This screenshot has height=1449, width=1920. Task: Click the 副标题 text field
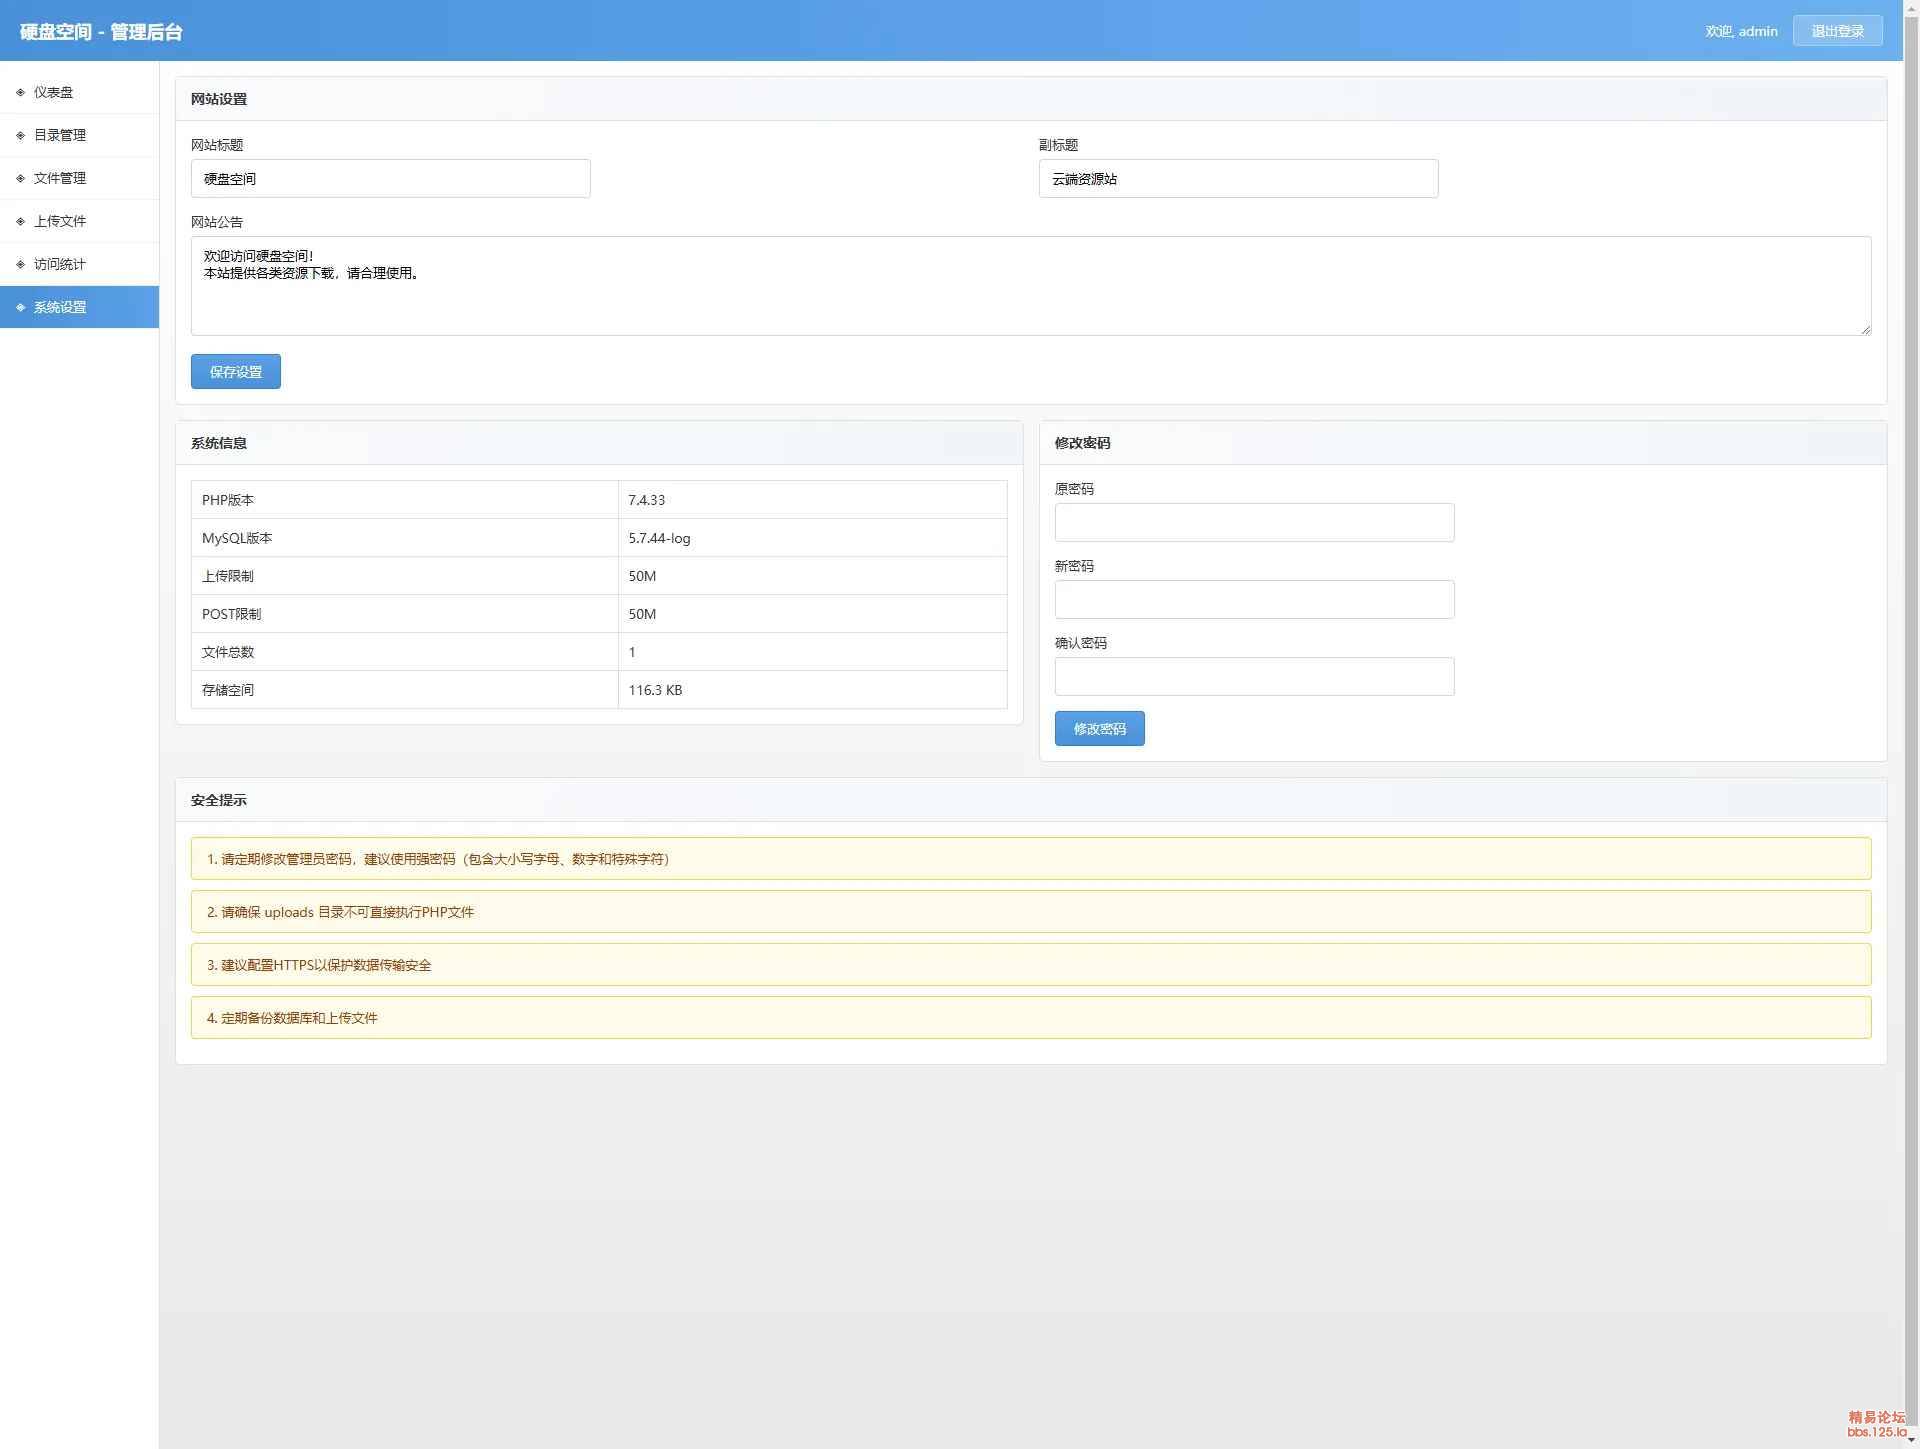(x=1237, y=178)
